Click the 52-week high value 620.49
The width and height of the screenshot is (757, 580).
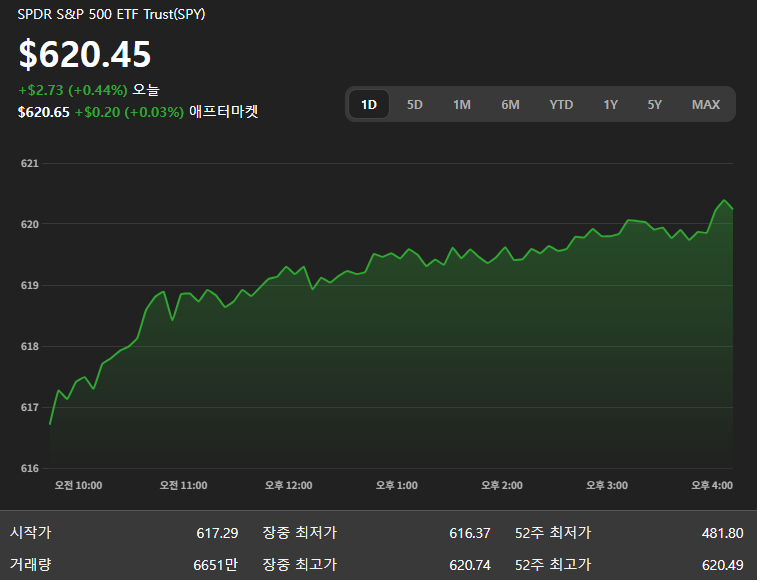[x=722, y=565]
